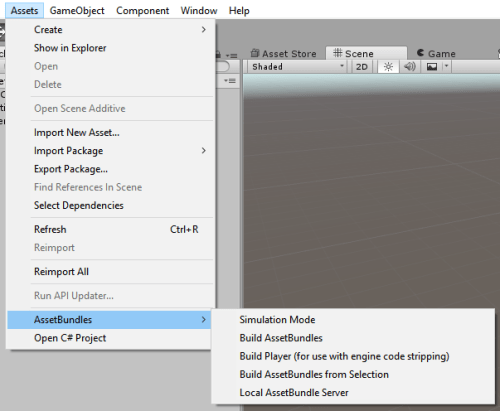The height and width of the screenshot is (411, 500).
Task: Choose Open C# Project
Action: click(109, 338)
